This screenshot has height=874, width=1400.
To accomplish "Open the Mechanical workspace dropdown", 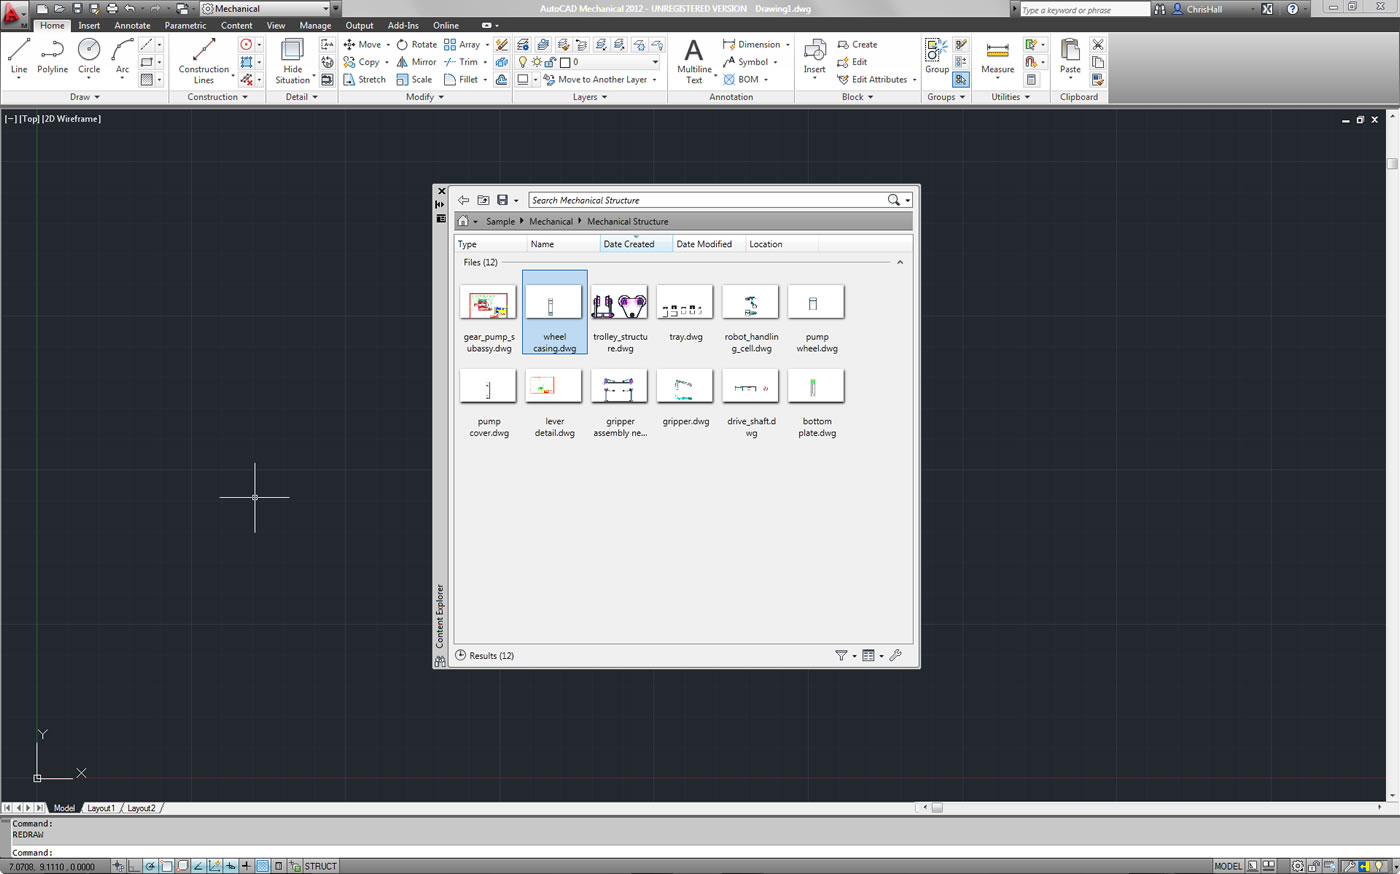I will [x=325, y=9].
